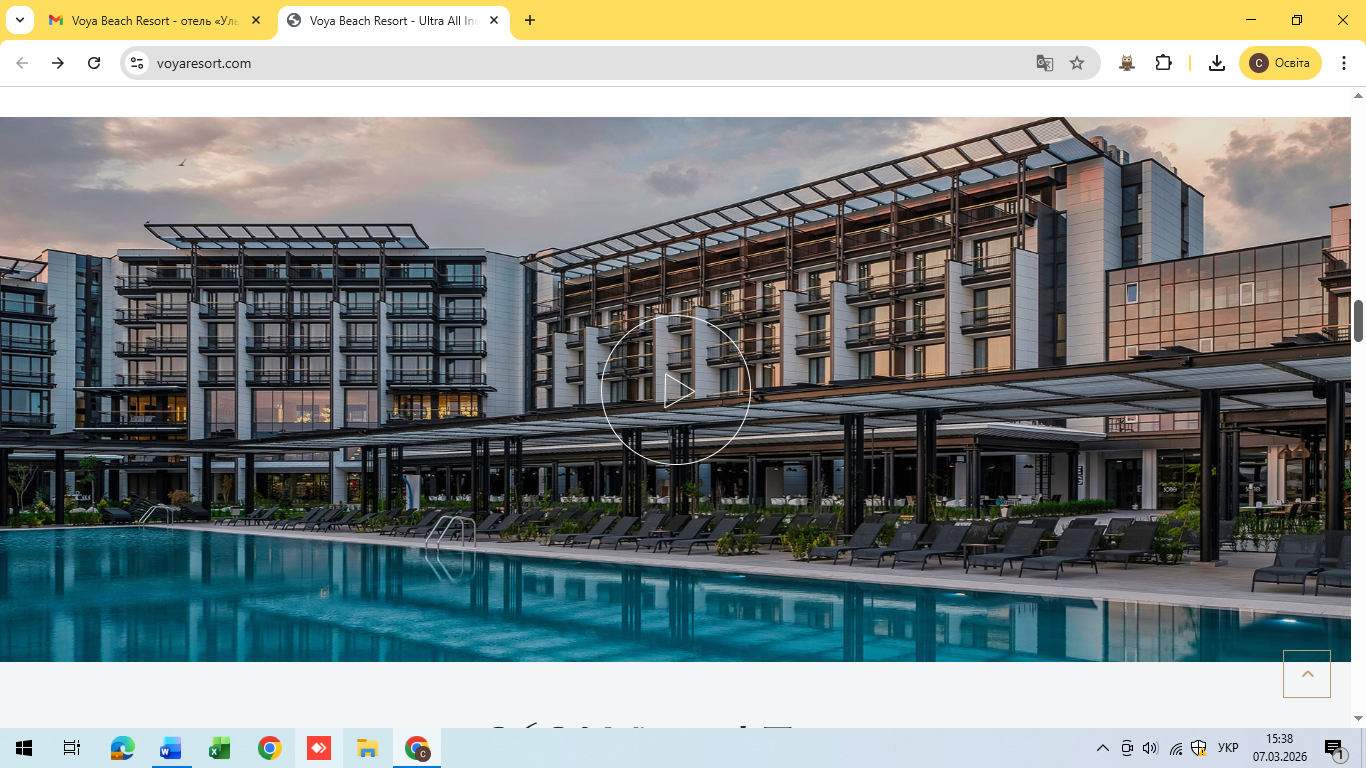1366x768 pixels.
Task: Open the Windows Start menu
Action: [x=24, y=748]
